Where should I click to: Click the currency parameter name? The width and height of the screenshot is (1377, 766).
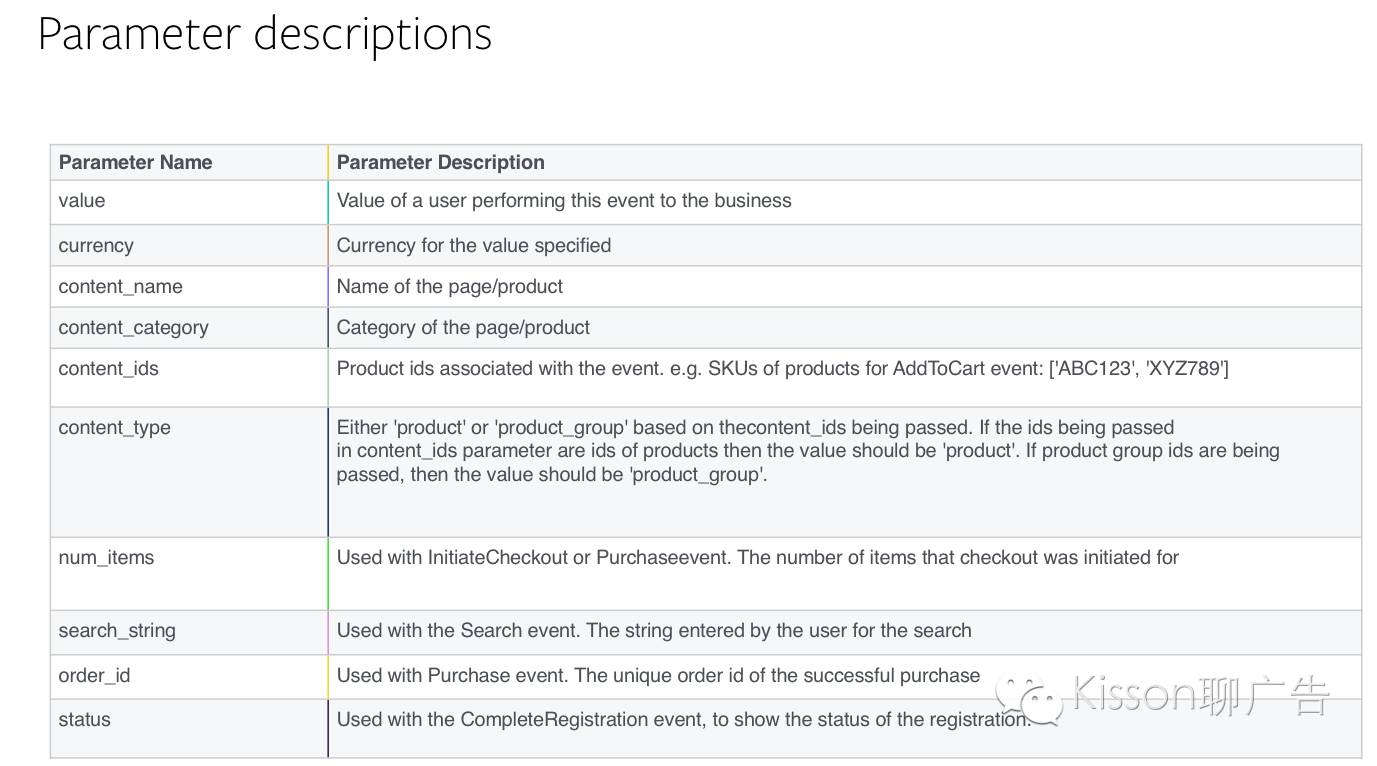coord(95,245)
